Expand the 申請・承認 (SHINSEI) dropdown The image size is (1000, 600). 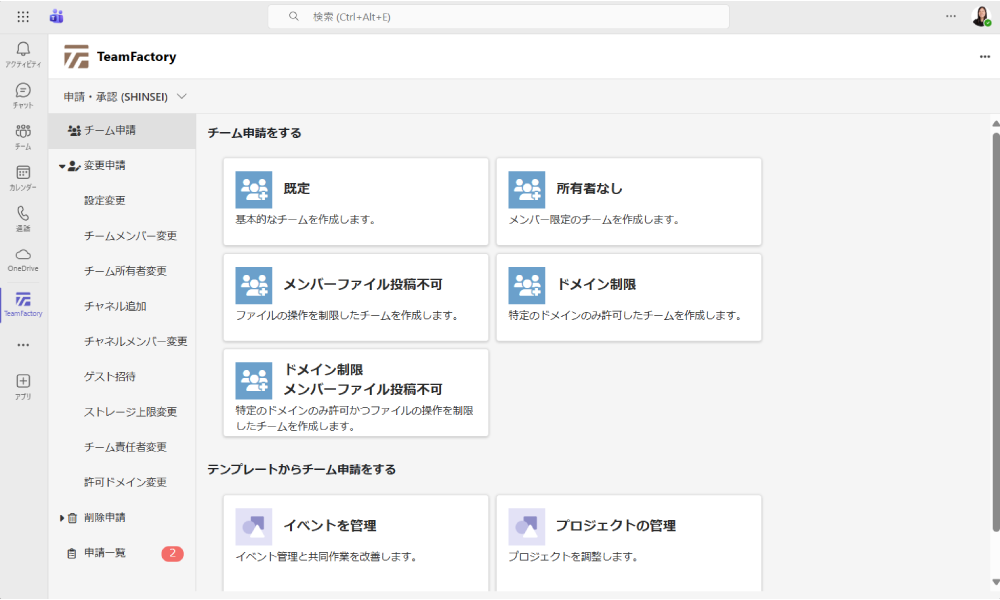coord(181,97)
